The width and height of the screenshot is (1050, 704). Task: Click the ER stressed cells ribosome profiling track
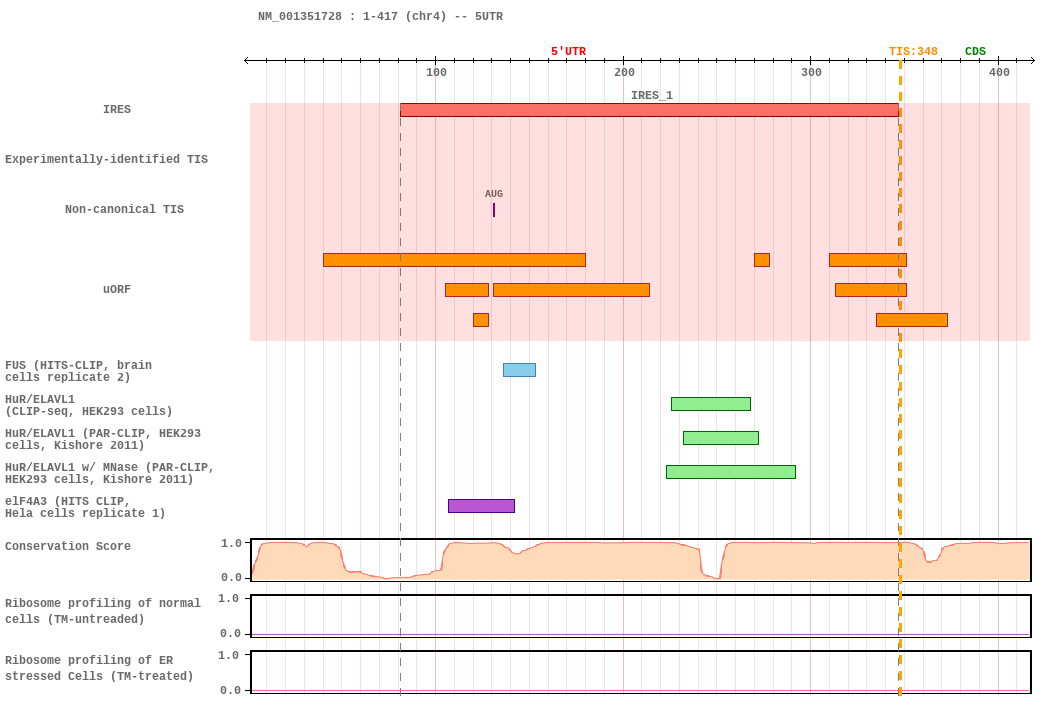(640, 672)
